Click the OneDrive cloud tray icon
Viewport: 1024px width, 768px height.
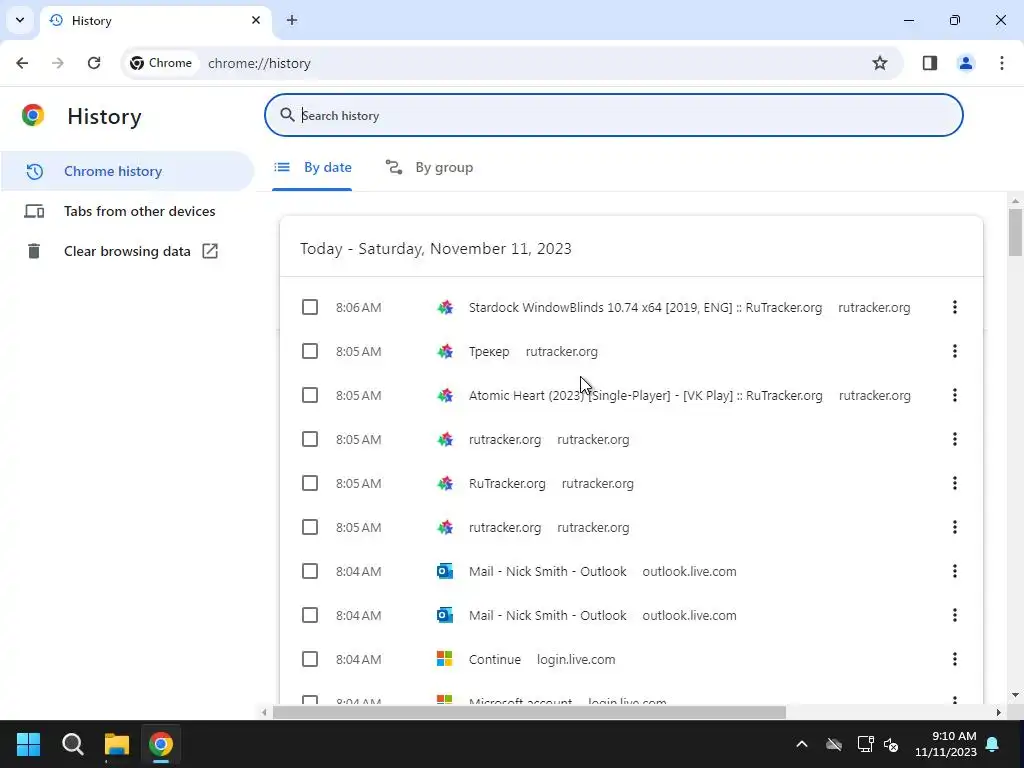click(834, 744)
